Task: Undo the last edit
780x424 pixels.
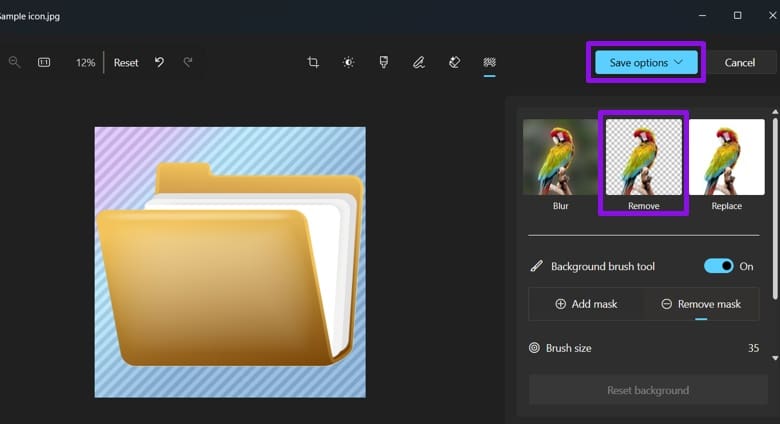Action: pyautogui.click(x=159, y=62)
